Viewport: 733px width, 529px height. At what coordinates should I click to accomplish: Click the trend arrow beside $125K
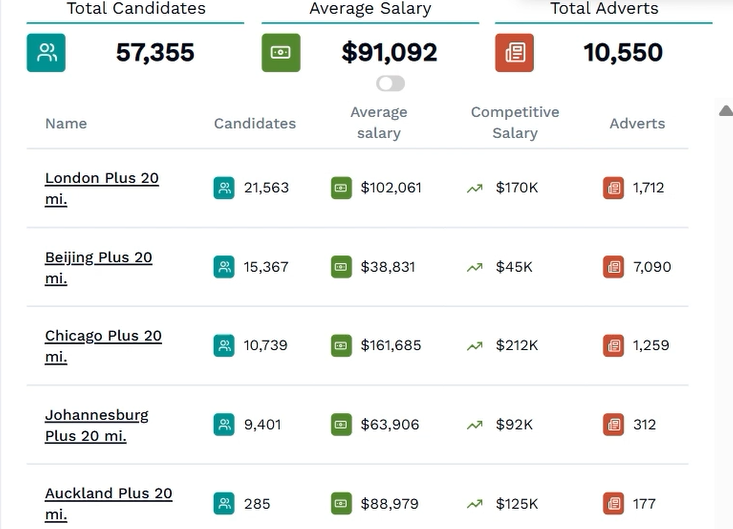(x=474, y=504)
